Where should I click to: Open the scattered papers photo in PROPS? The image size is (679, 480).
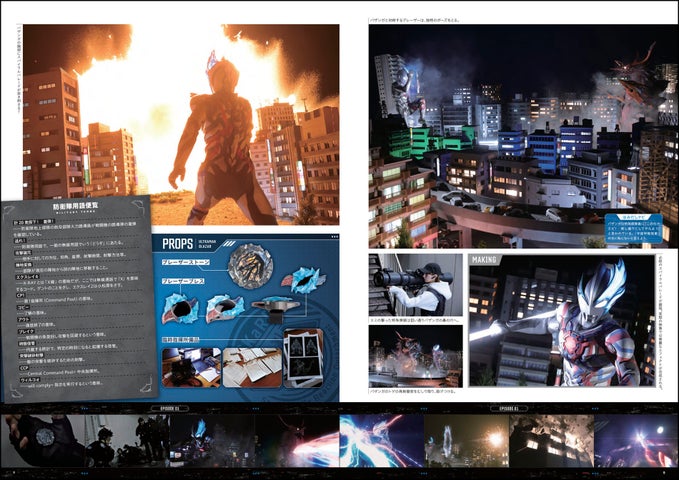coord(252,367)
